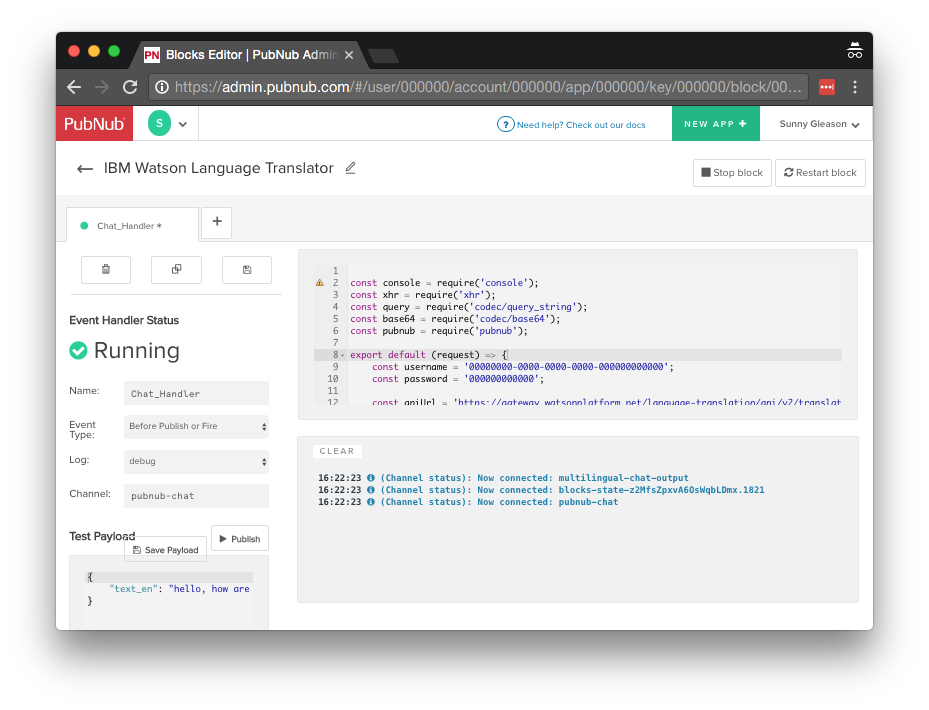Add a new event handler tab
This screenshot has height=710, width=929.
(217, 223)
